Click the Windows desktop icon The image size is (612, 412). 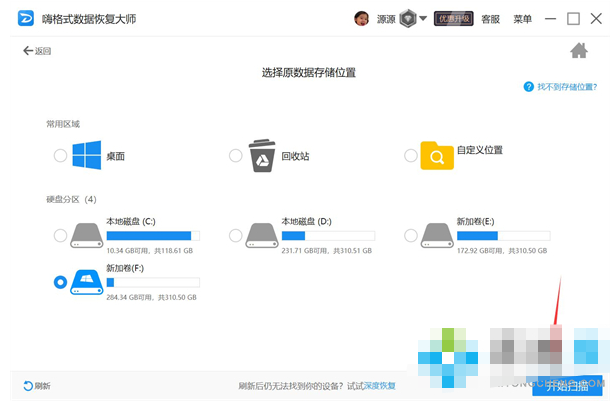[87, 155]
